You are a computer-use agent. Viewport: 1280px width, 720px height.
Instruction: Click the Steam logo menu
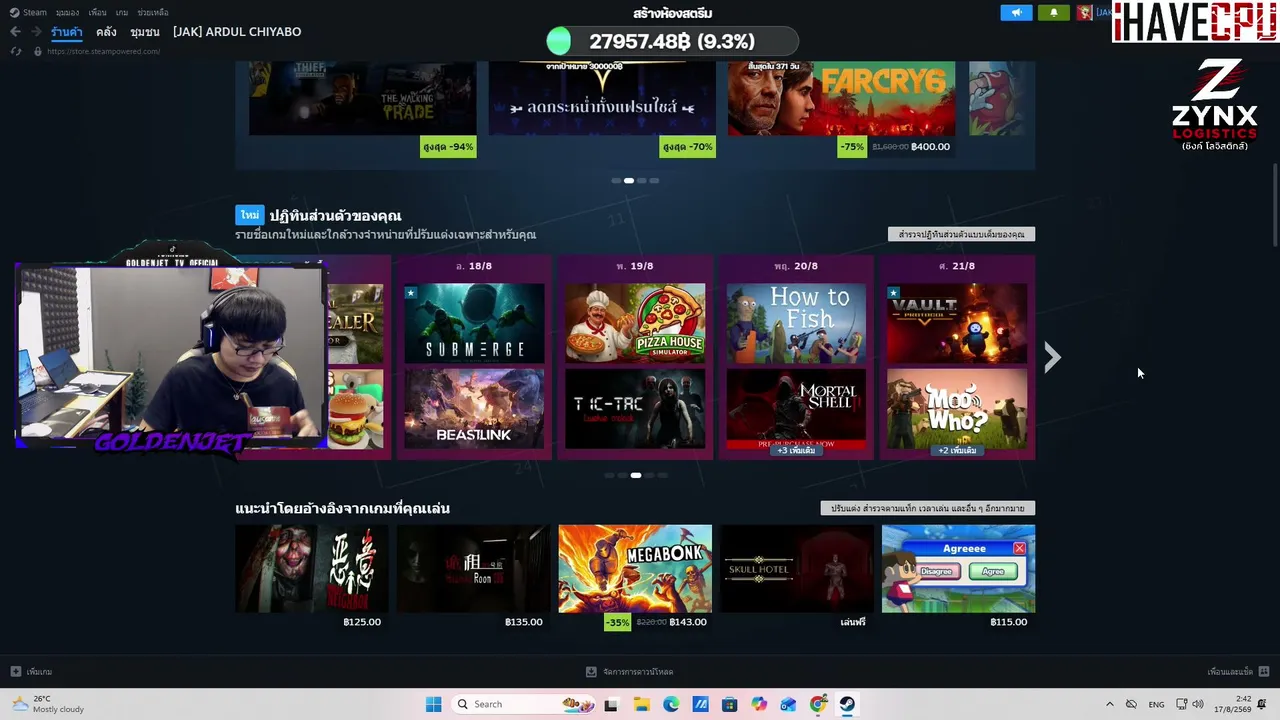(x=28, y=12)
